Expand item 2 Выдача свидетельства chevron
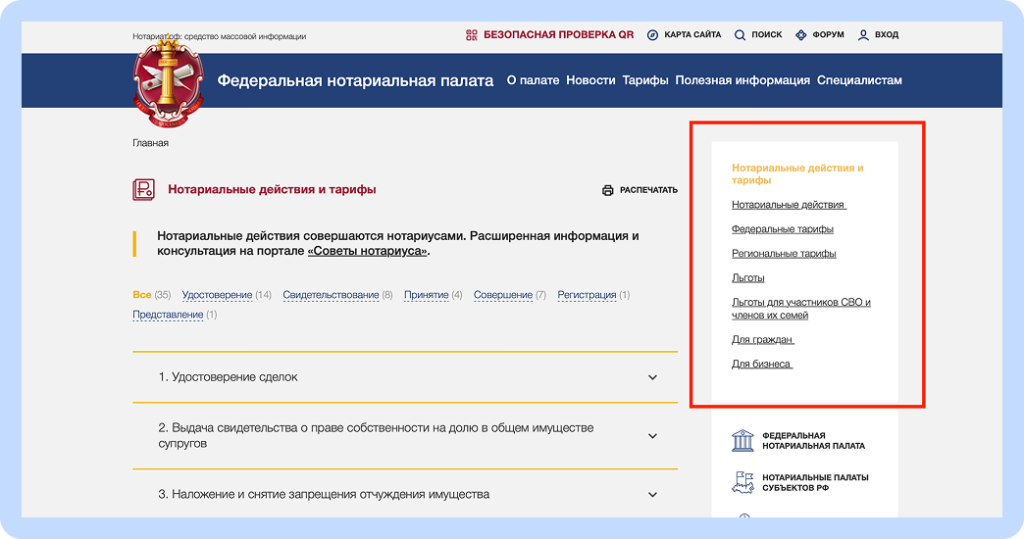The image size is (1024, 539). coord(652,436)
